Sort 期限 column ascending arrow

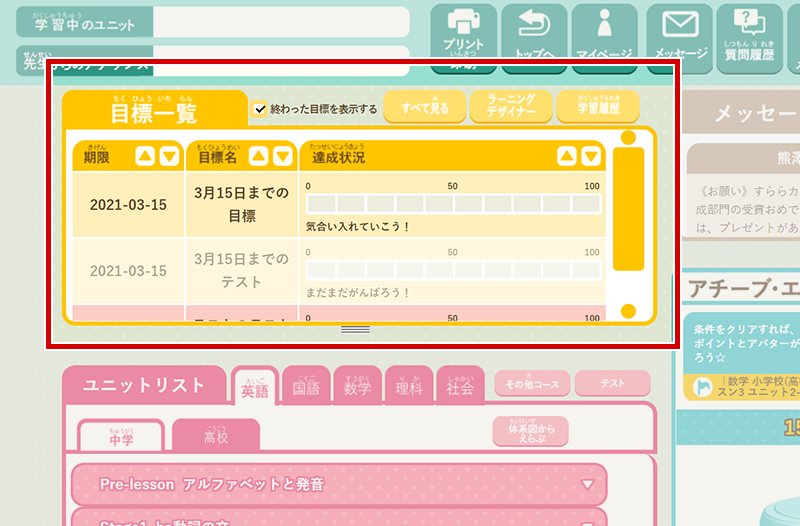pyautogui.click(x=145, y=156)
